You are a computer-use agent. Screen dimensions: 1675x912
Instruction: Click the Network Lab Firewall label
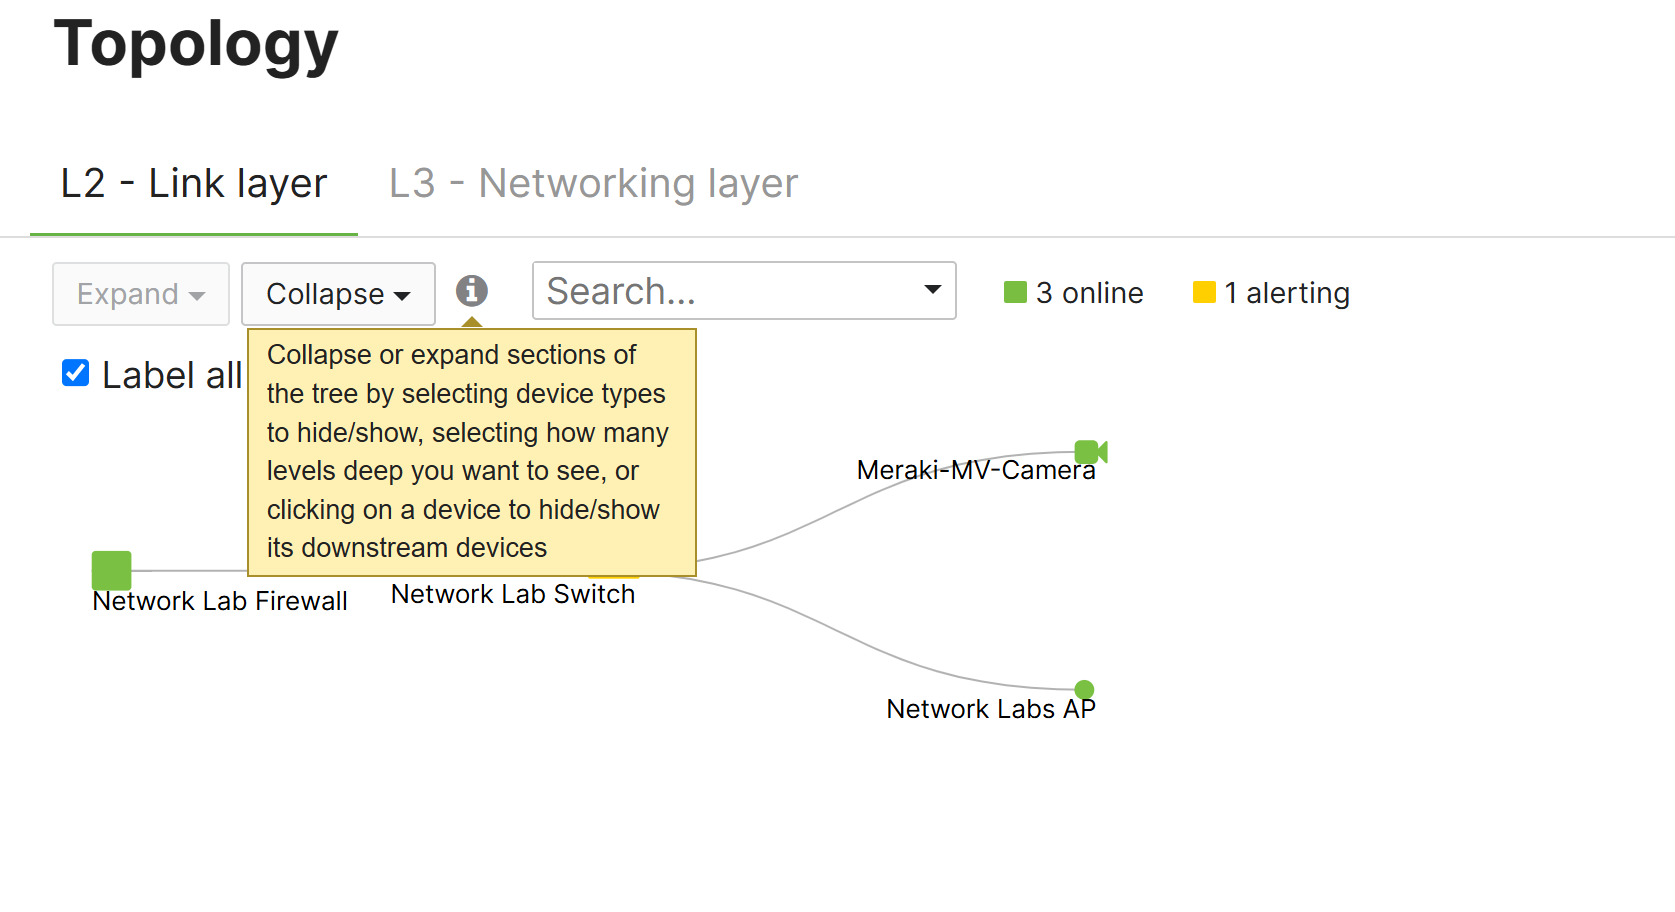[x=220, y=601]
